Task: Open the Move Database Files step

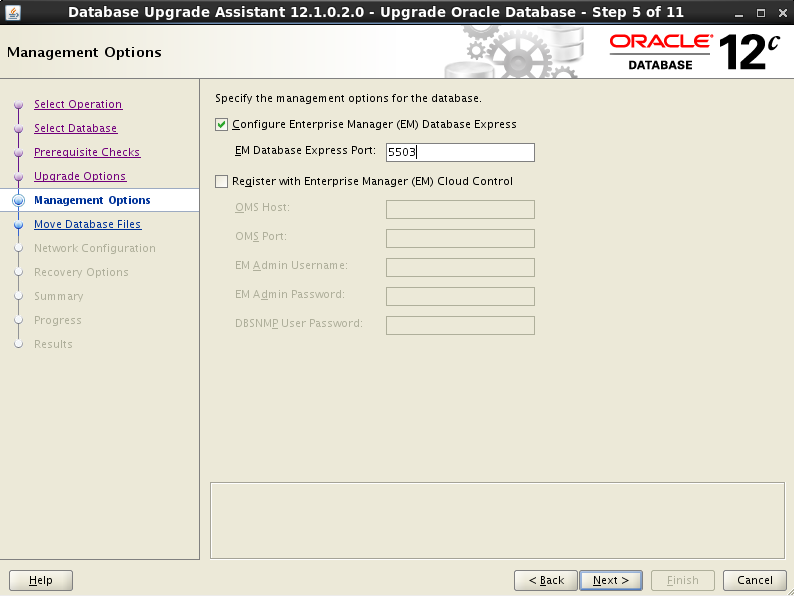Action: [x=88, y=224]
